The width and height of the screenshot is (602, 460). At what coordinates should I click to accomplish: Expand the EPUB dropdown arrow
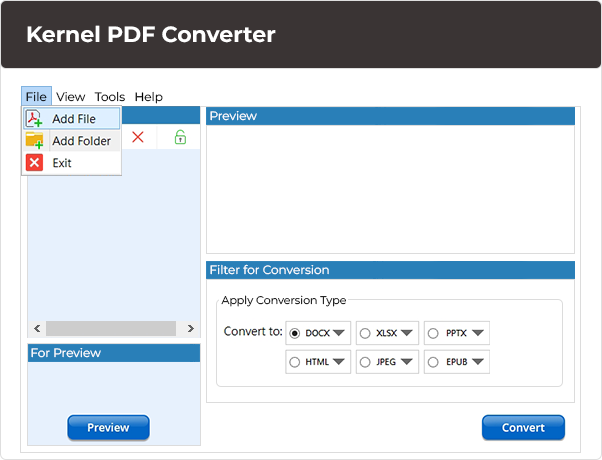pyautogui.click(x=478, y=362)
